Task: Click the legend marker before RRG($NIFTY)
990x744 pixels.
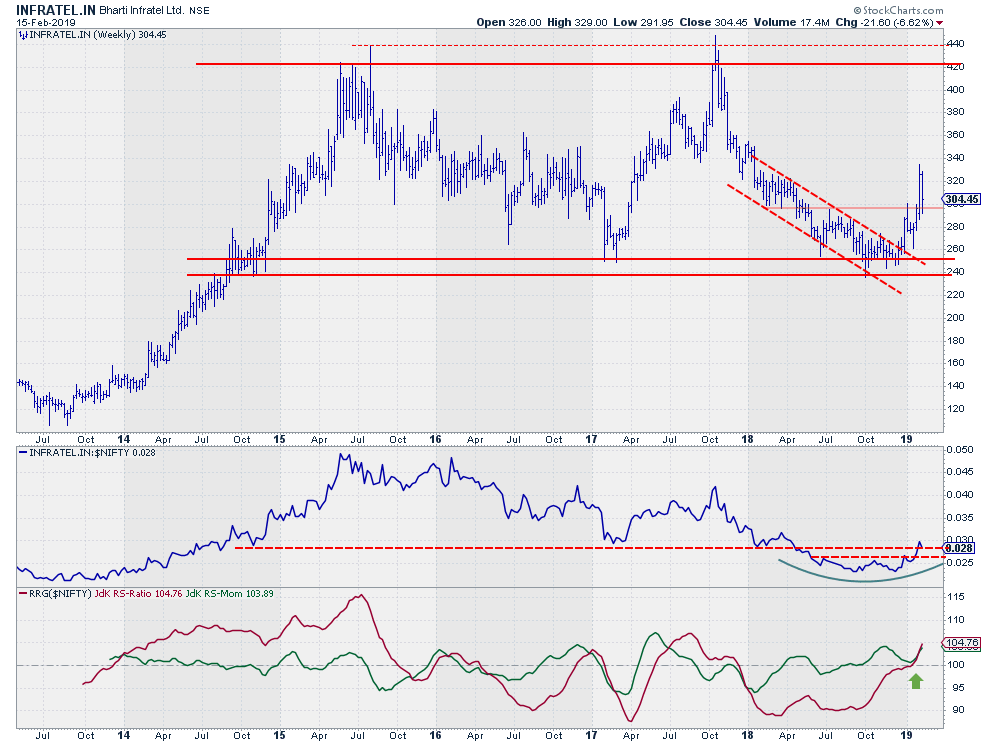Action: (x=23, y=593)
